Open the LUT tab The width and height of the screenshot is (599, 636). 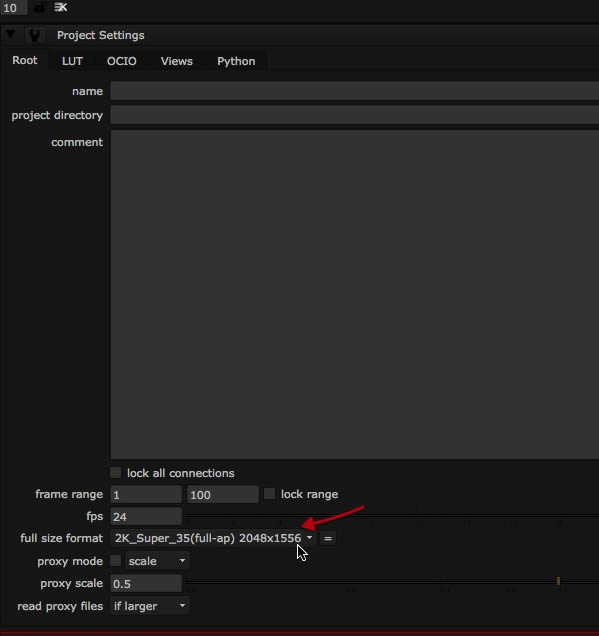click(72, 61)
